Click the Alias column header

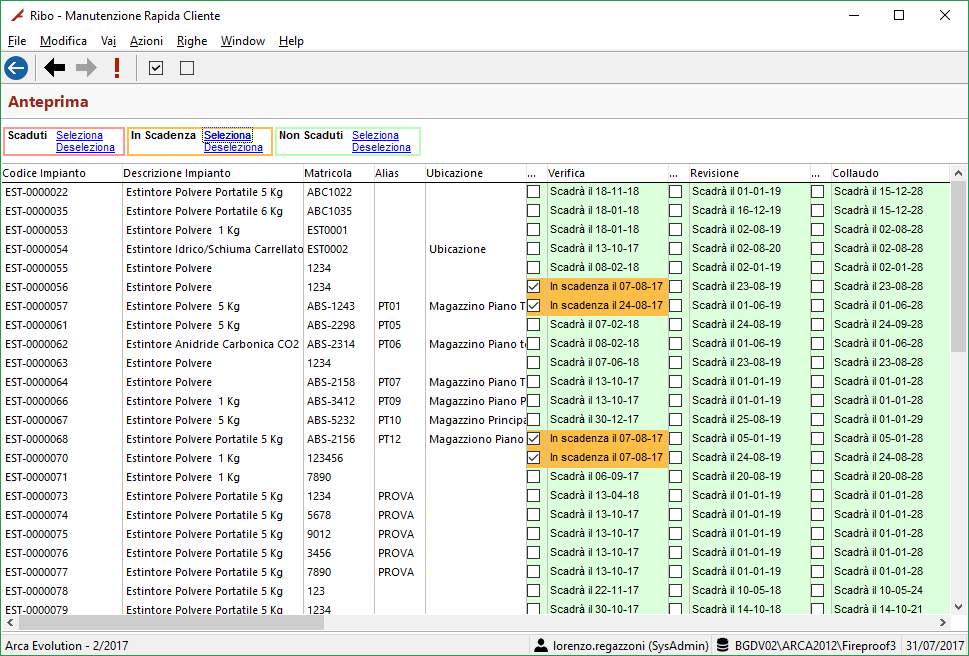[399, 174]
